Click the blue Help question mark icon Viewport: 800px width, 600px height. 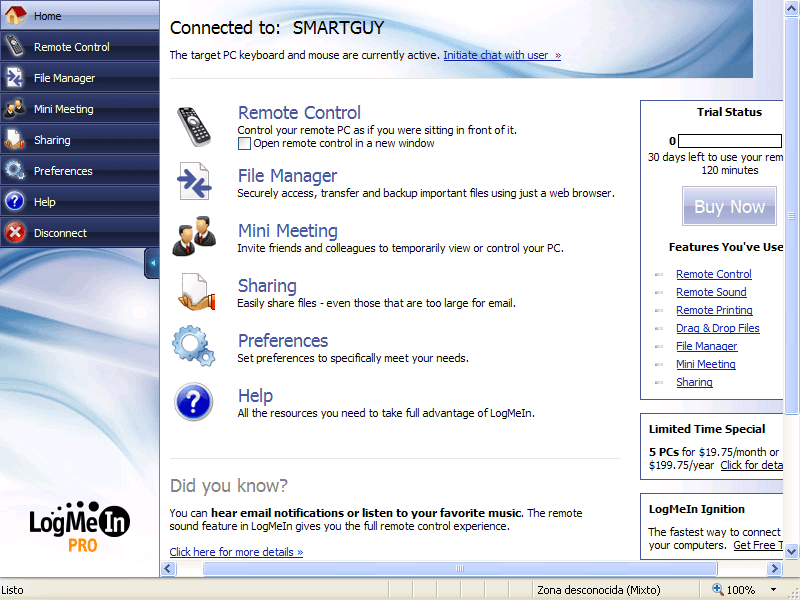coord(193,402)
